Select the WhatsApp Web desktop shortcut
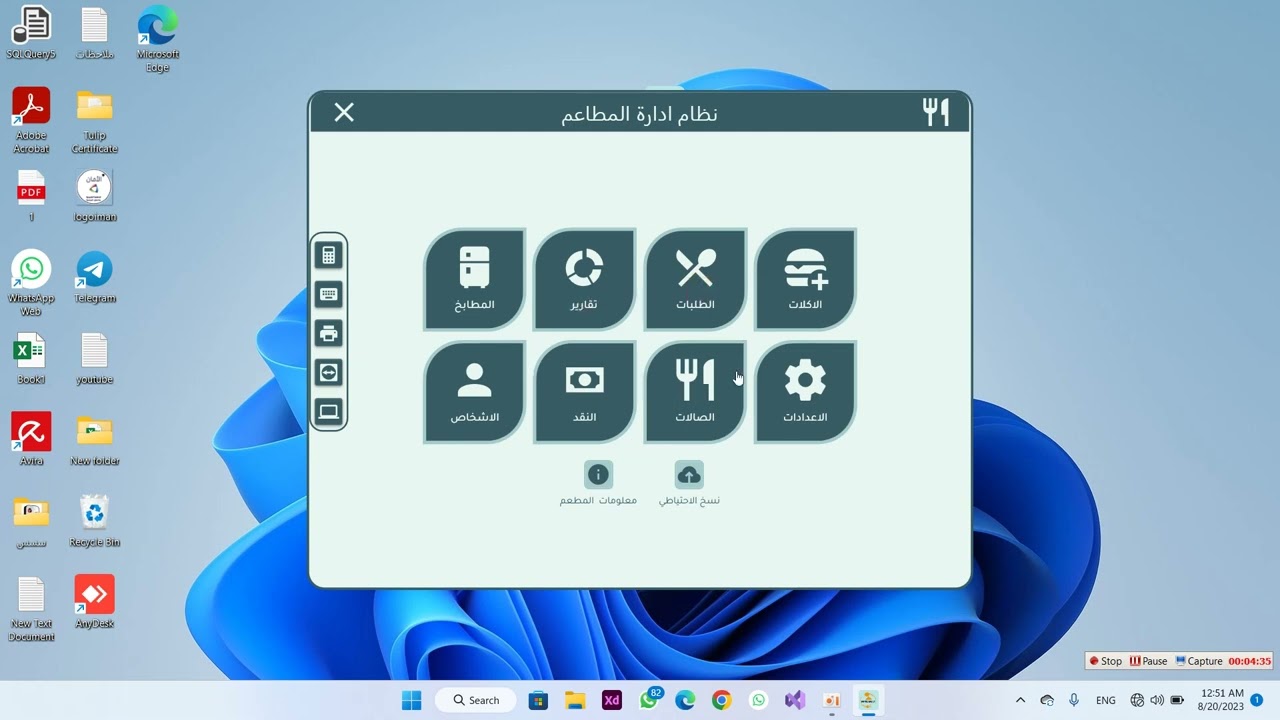This screenshot has height=720, width=1280. 31,283
